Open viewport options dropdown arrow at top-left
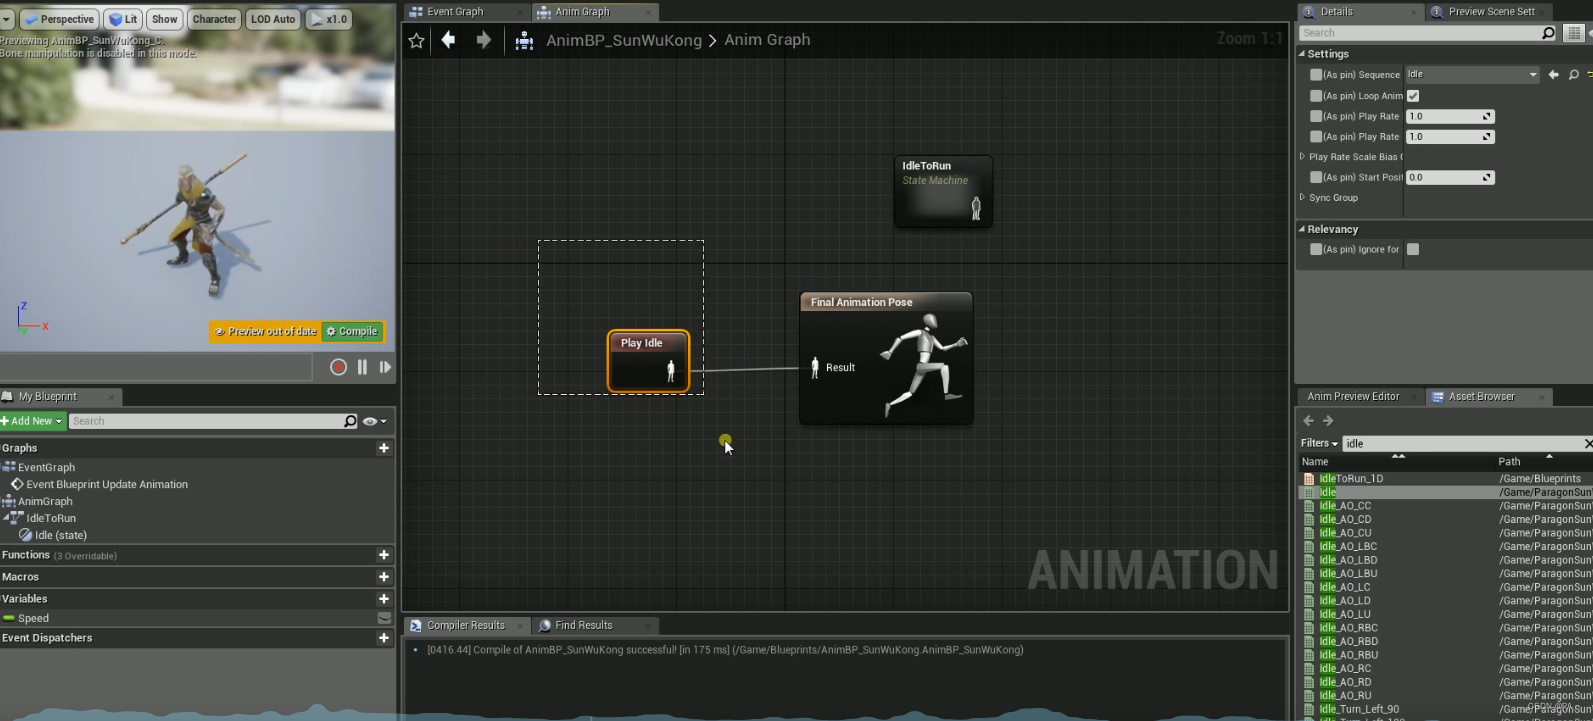 point(8,19)
